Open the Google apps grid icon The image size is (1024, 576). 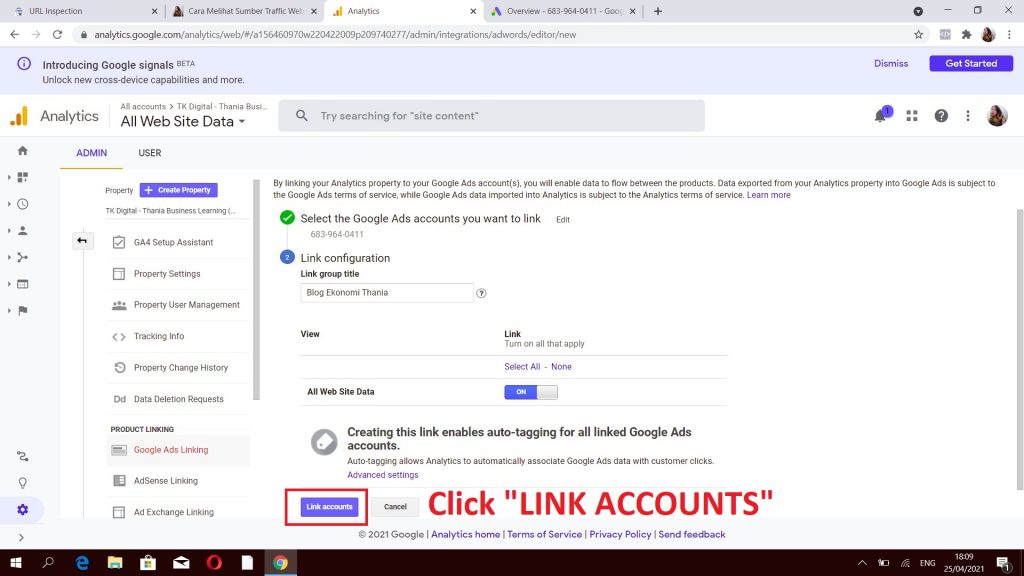click(912, 116)
